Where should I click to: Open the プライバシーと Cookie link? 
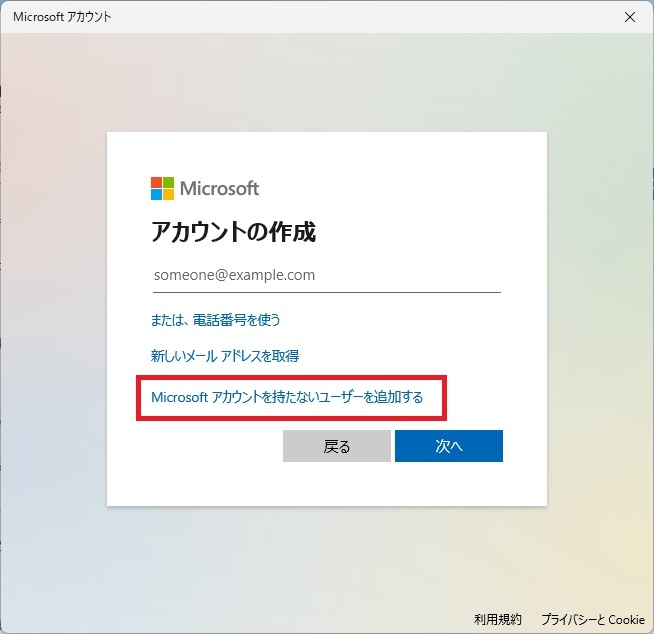[x=593, y=619]
